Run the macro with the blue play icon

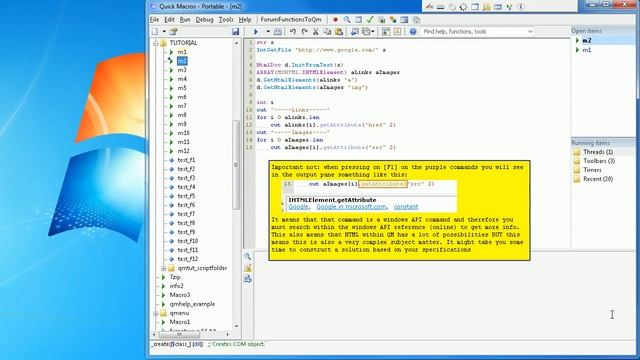pos(256,32)
